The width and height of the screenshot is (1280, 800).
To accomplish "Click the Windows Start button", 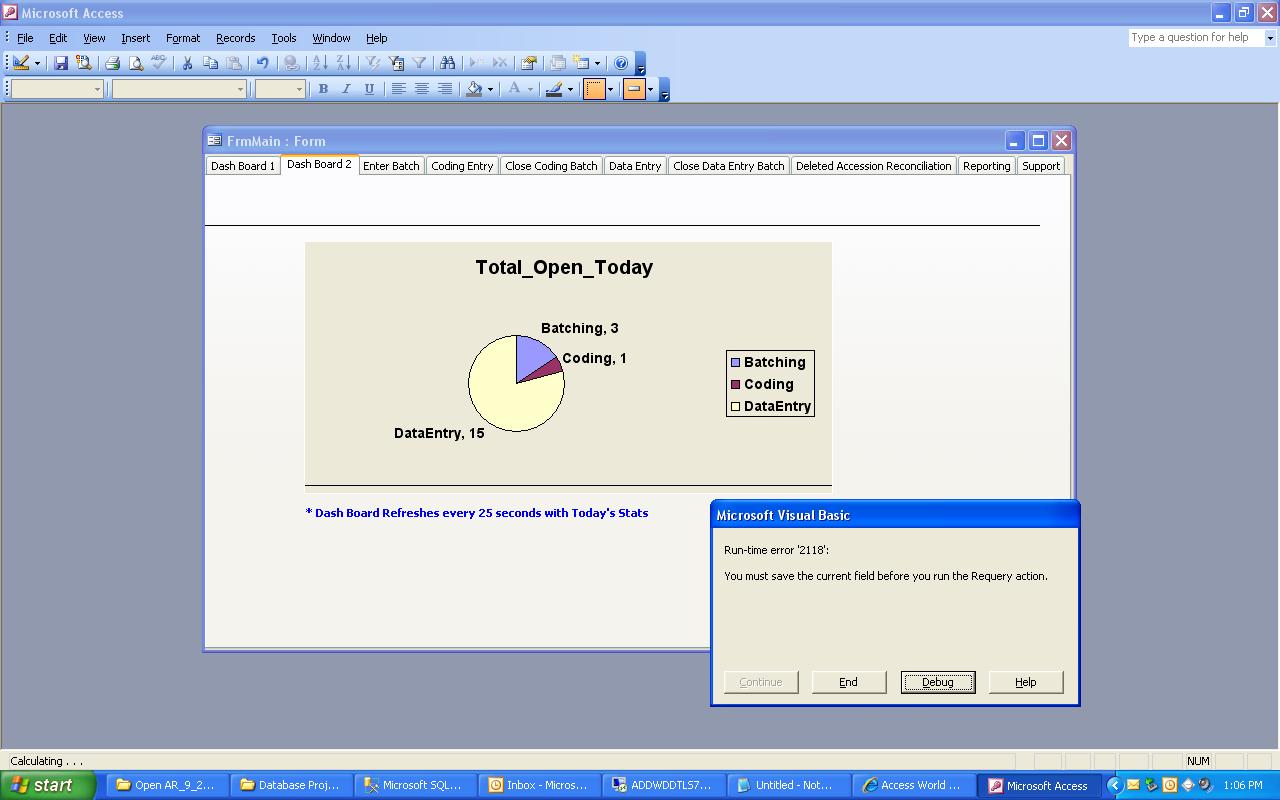I will click(48, 785).
